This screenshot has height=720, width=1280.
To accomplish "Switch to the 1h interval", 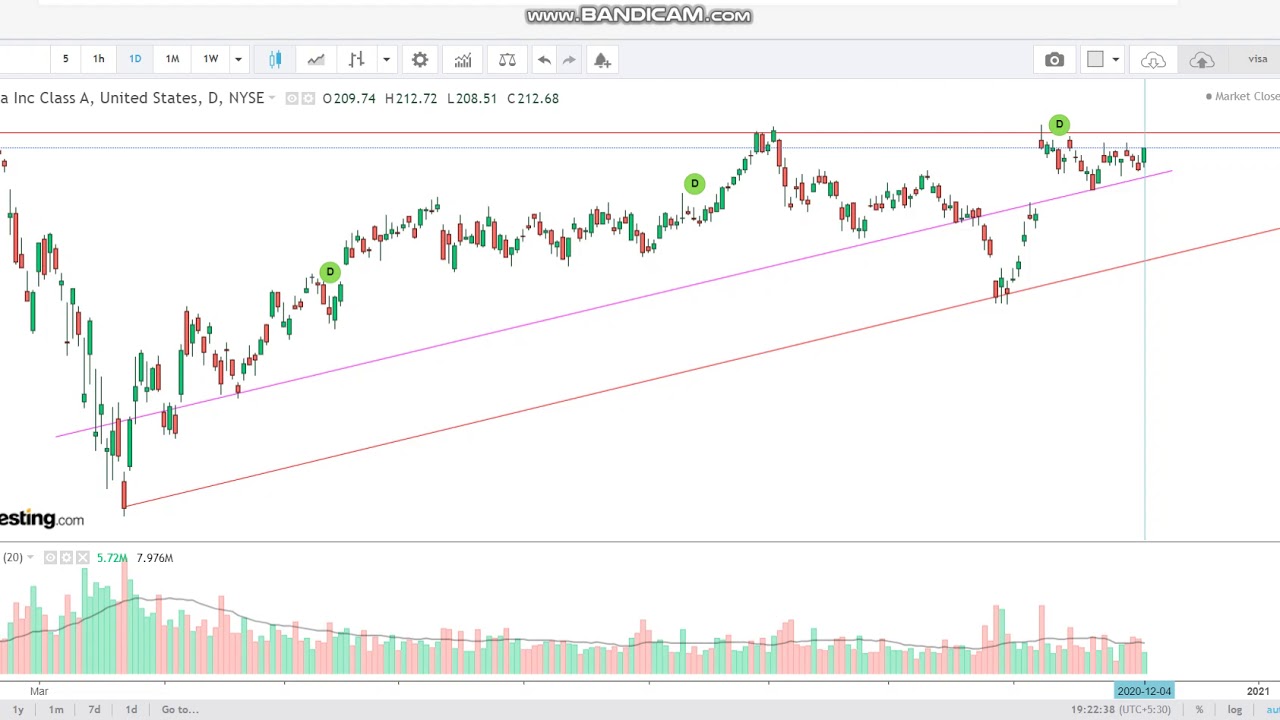I will 98,60.
